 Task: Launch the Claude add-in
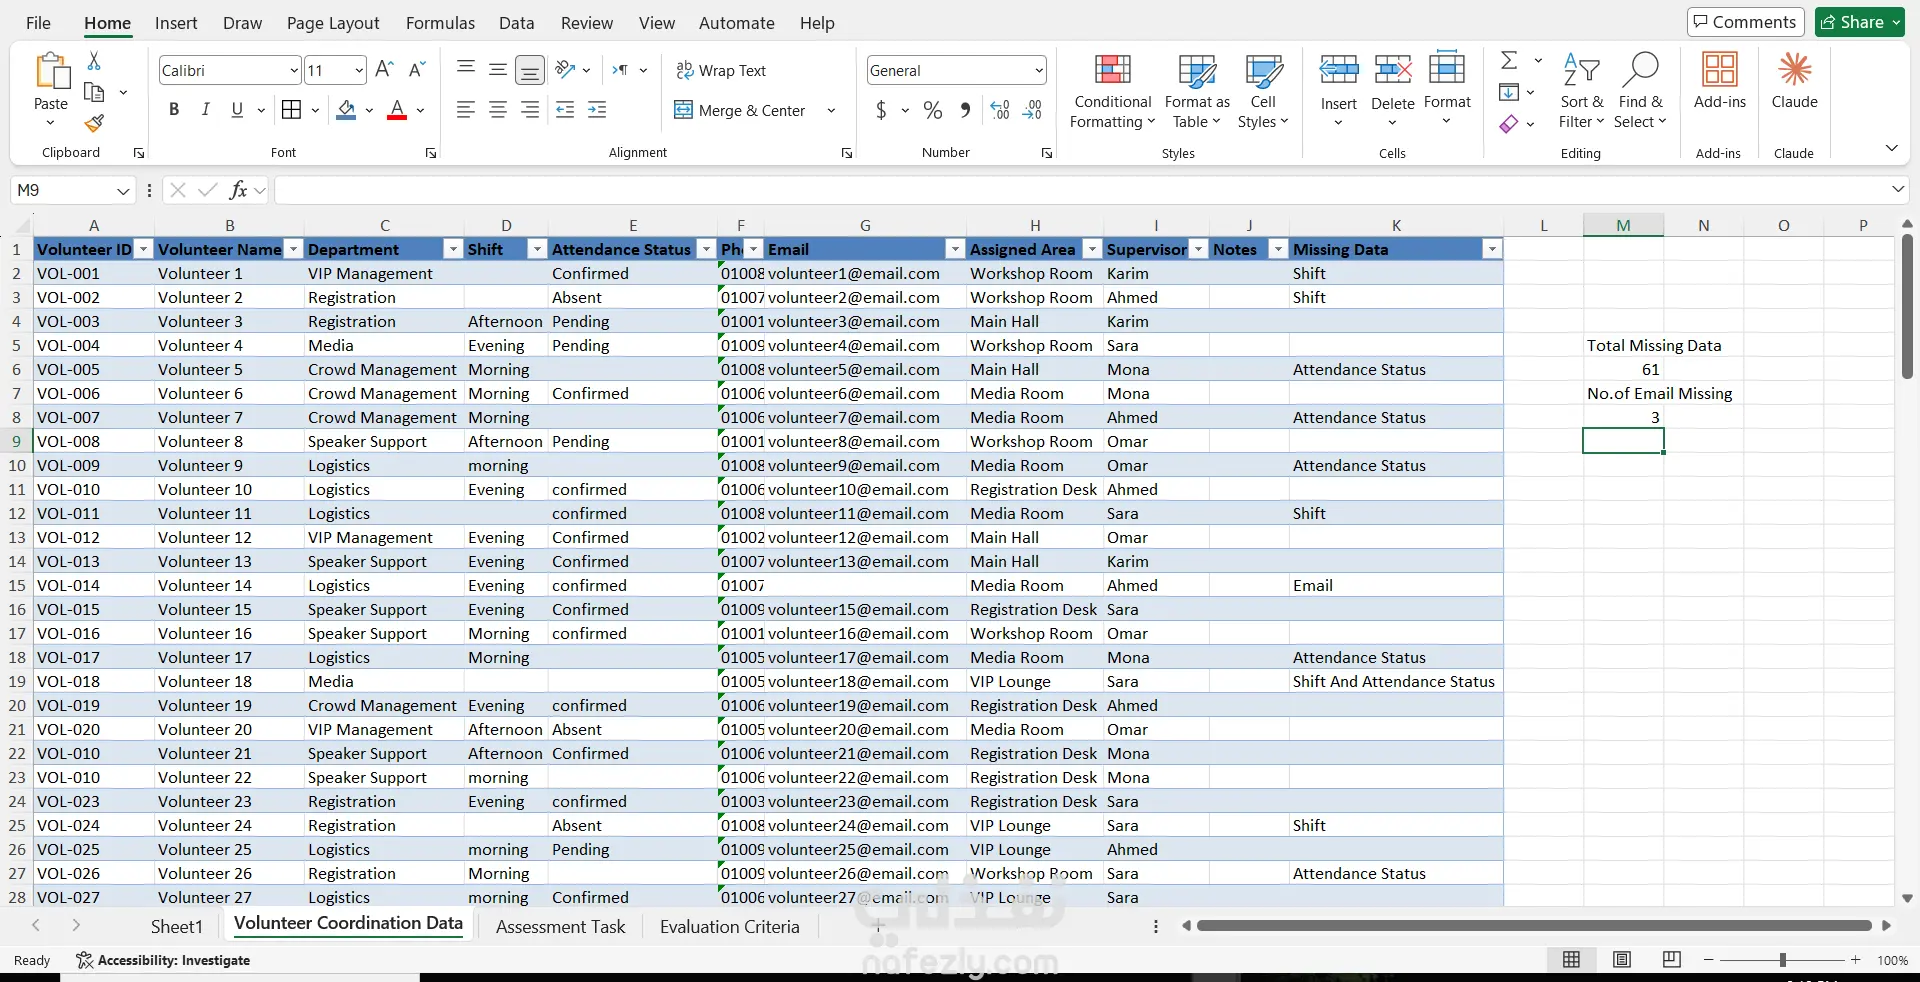pos(1795,82)
